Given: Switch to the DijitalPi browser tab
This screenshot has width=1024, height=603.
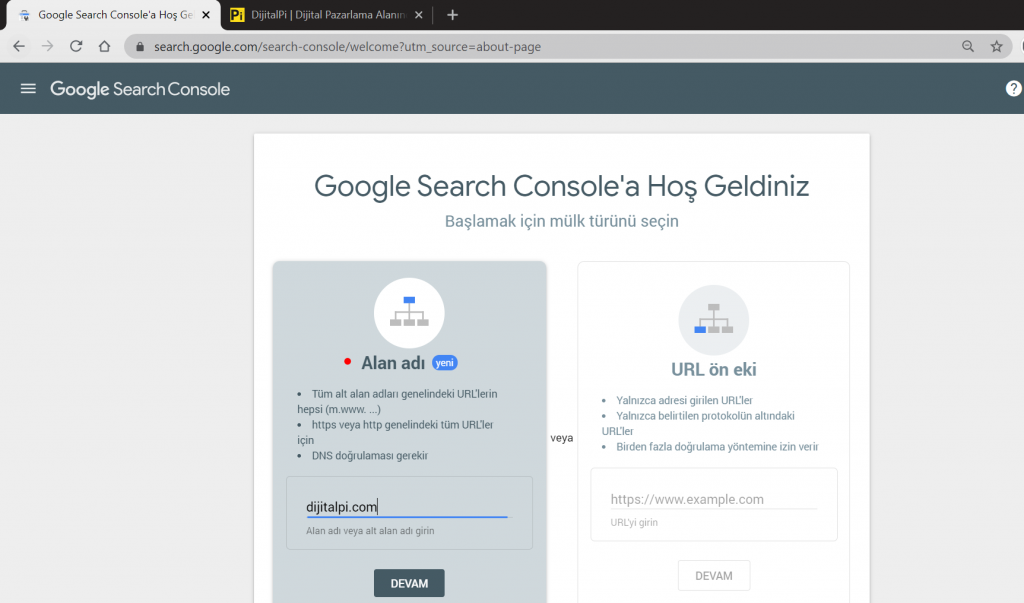Looking at the screenshot, I should coord(327,14).
